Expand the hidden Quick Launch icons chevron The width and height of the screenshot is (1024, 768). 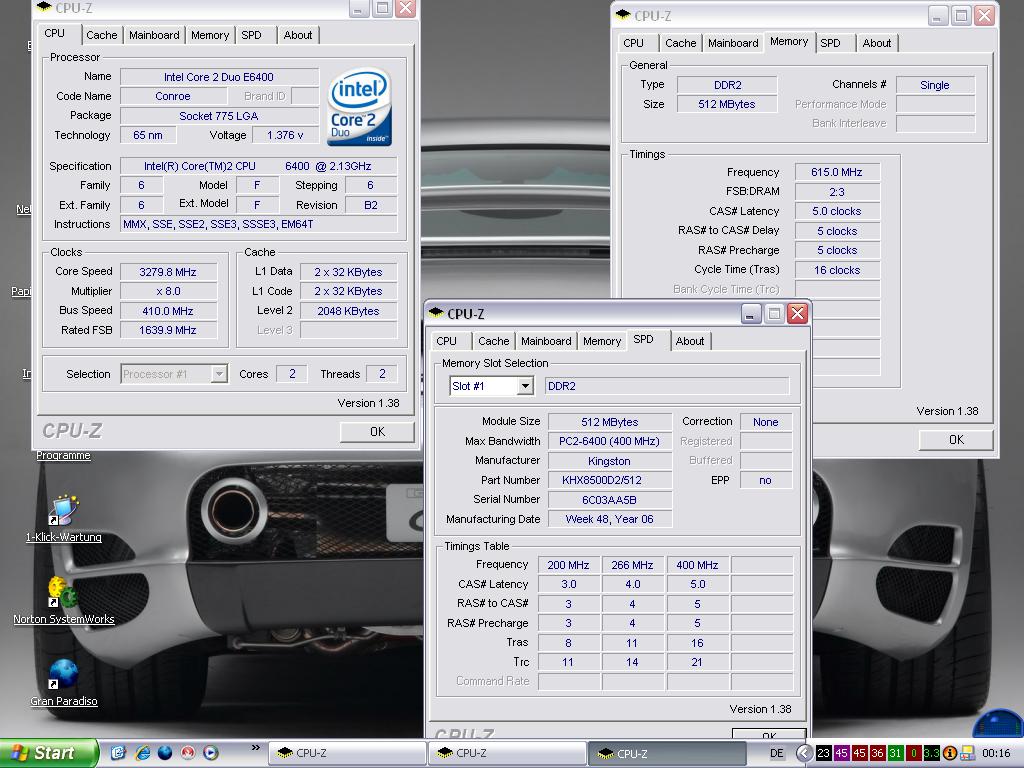[256, 747]
